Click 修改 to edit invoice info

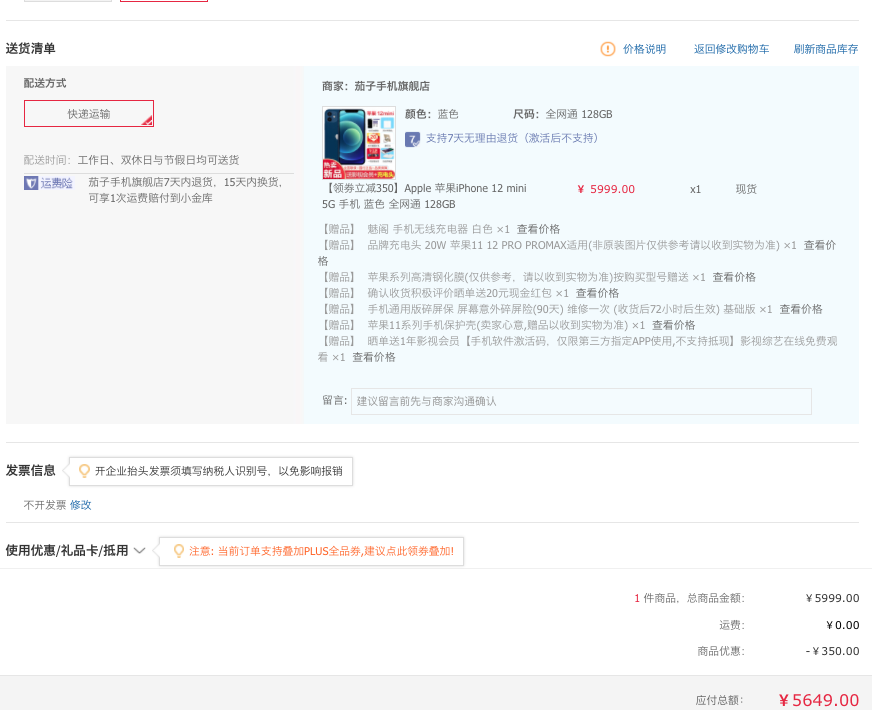80,505
